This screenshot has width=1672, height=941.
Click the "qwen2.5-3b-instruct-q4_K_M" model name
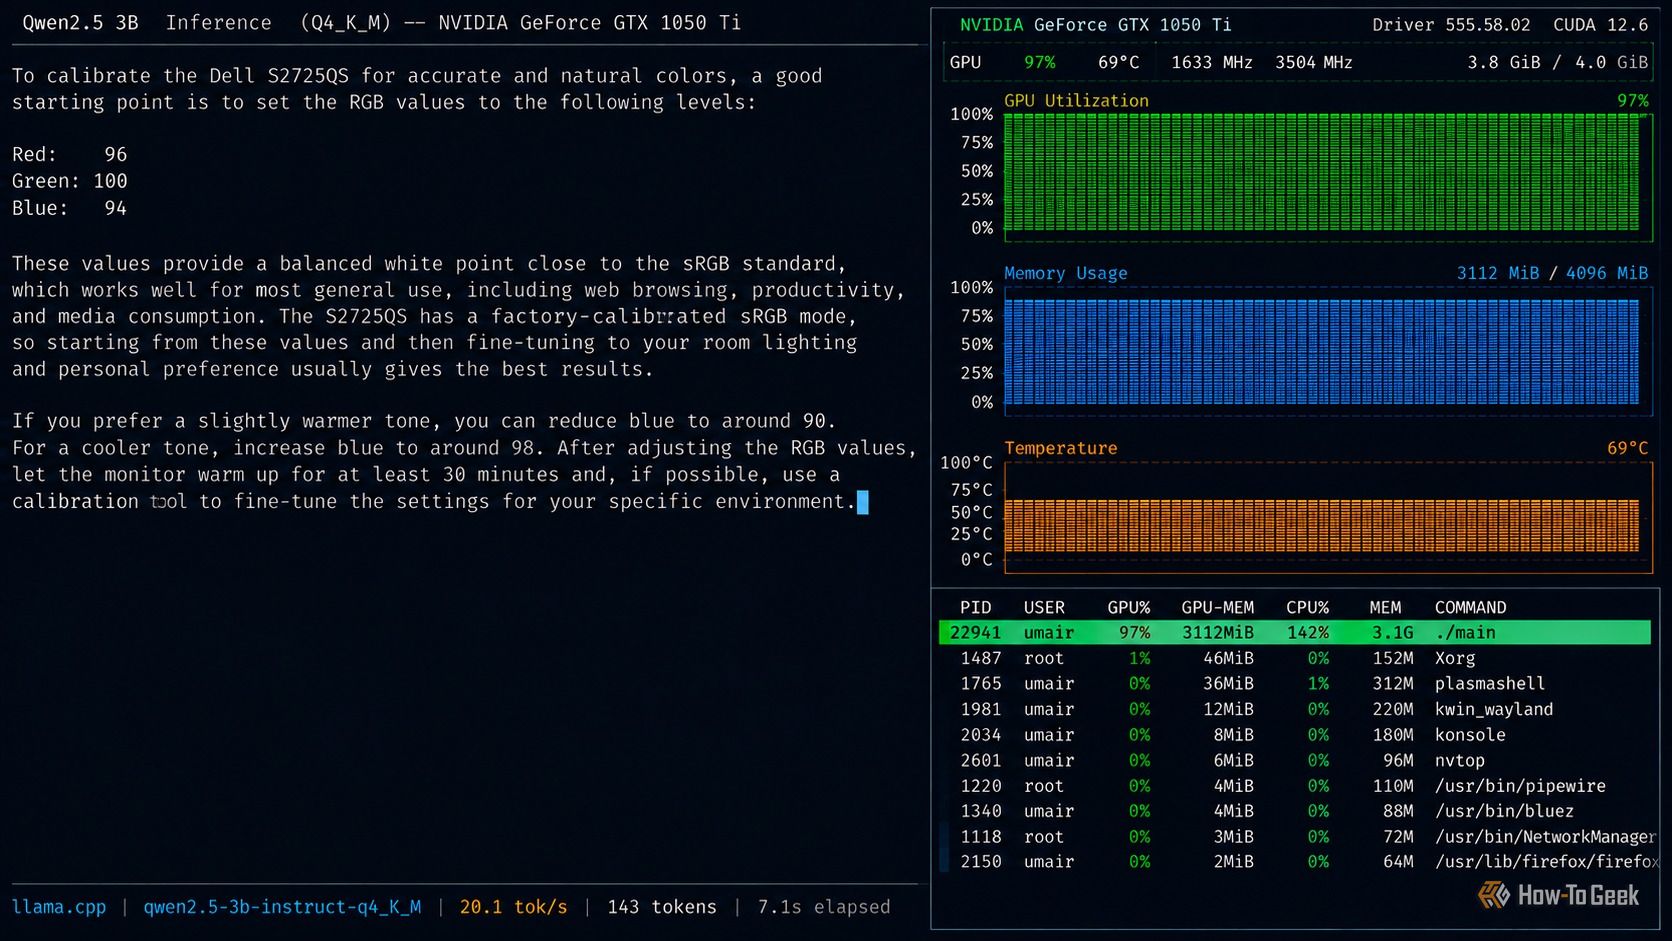[x=282, y=907]
